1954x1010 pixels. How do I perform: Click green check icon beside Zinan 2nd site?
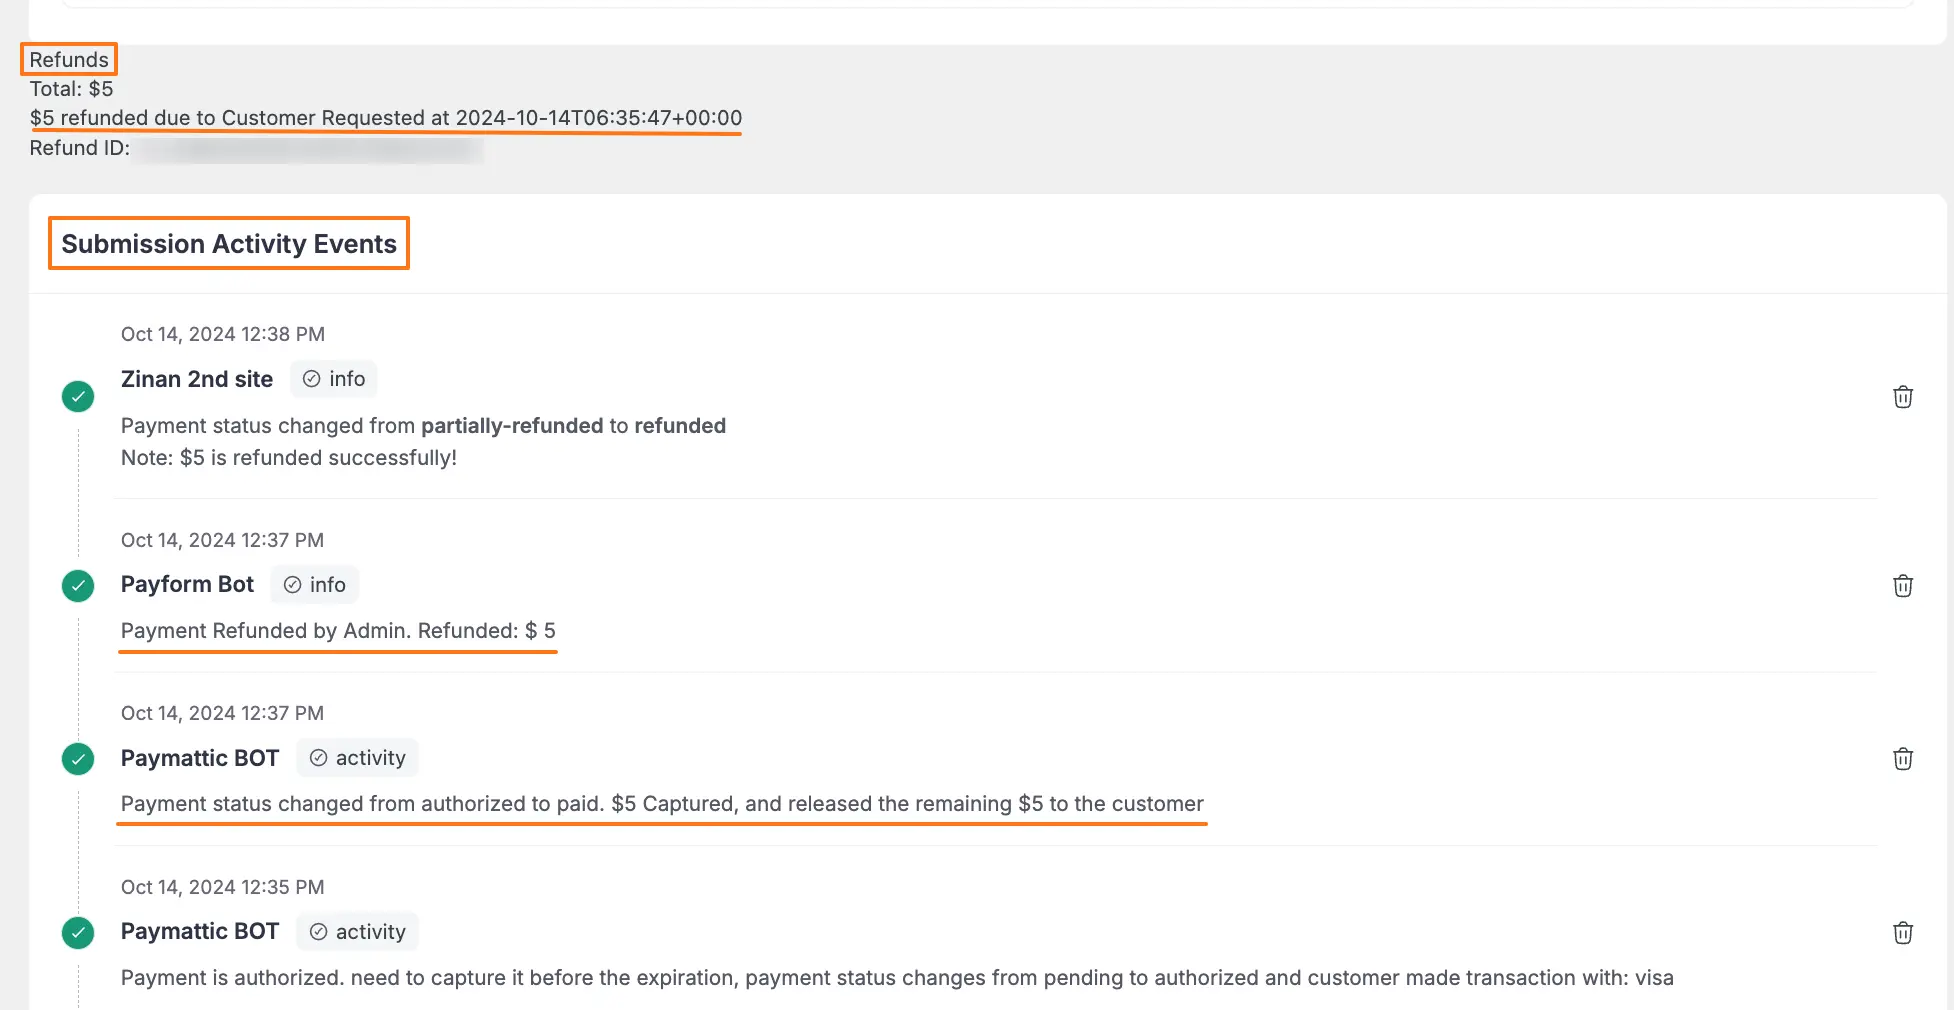[78, 397]
